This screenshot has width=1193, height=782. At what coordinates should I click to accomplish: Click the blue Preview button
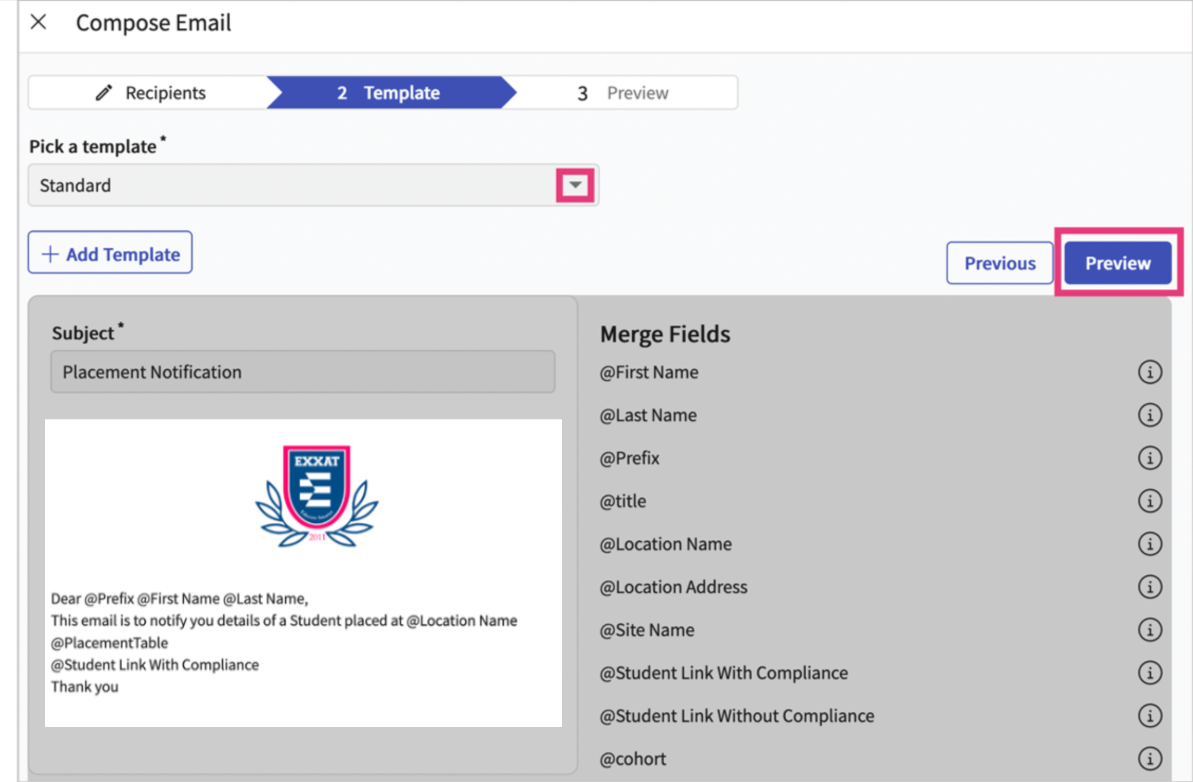(1117, 264)
